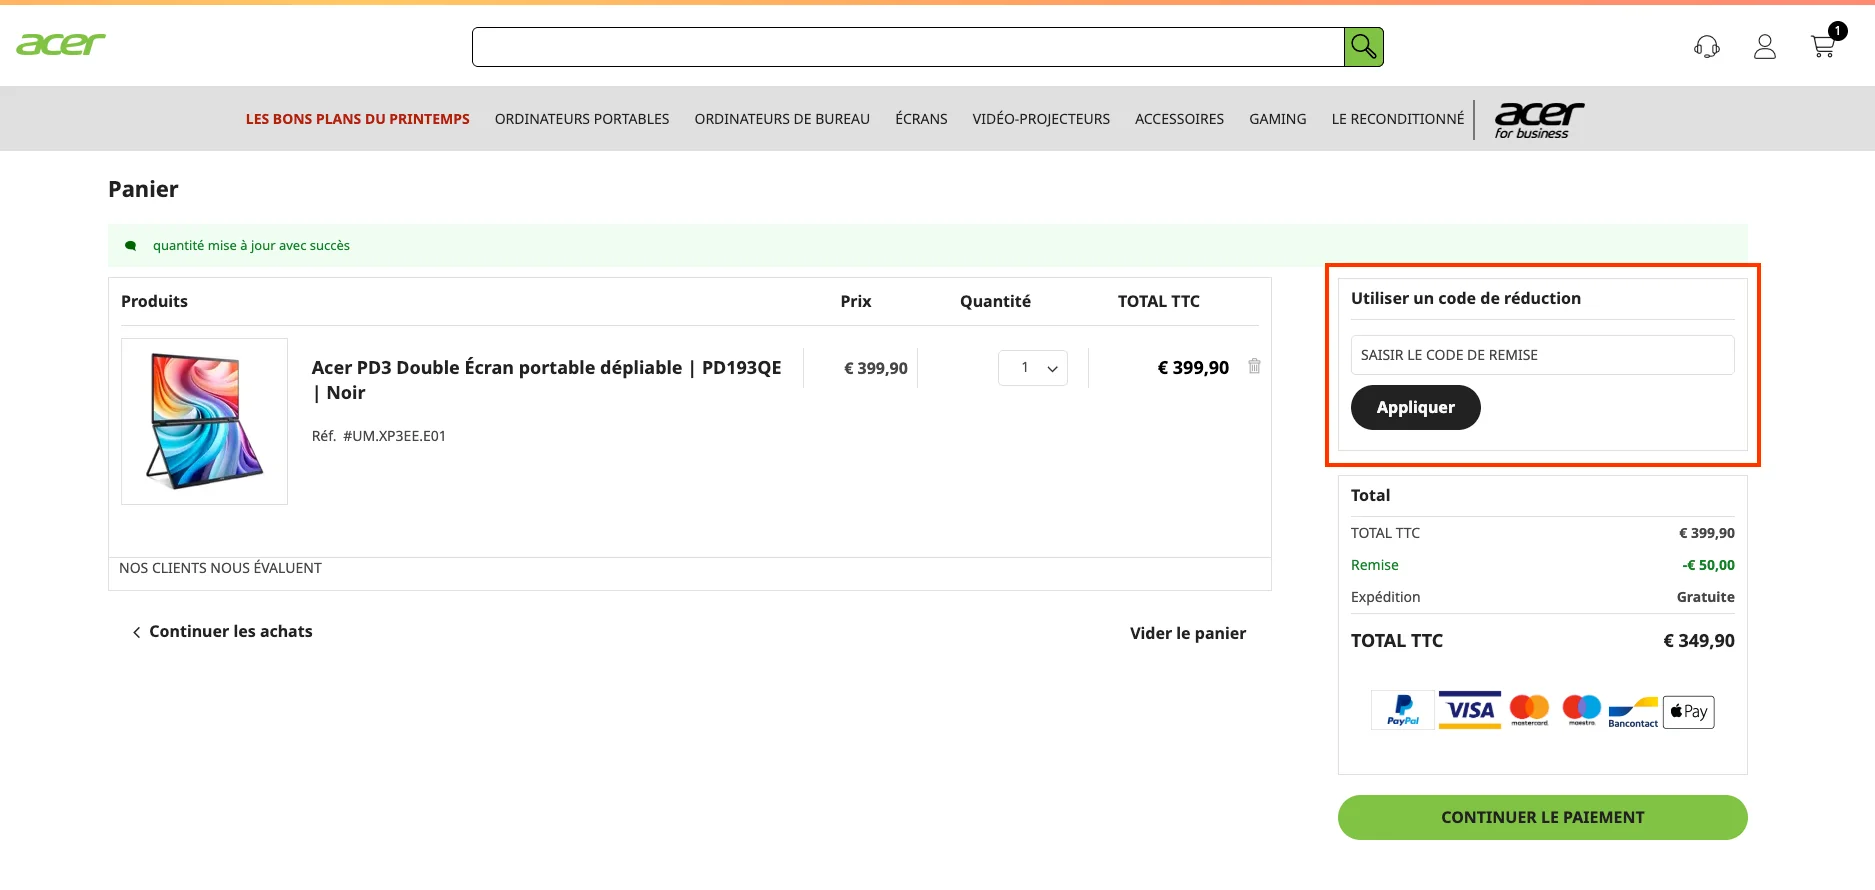The height and width of the screenshot is (890, 1875).
Task: Click the Apple Pay payment icon
Action: [1689, 712]
